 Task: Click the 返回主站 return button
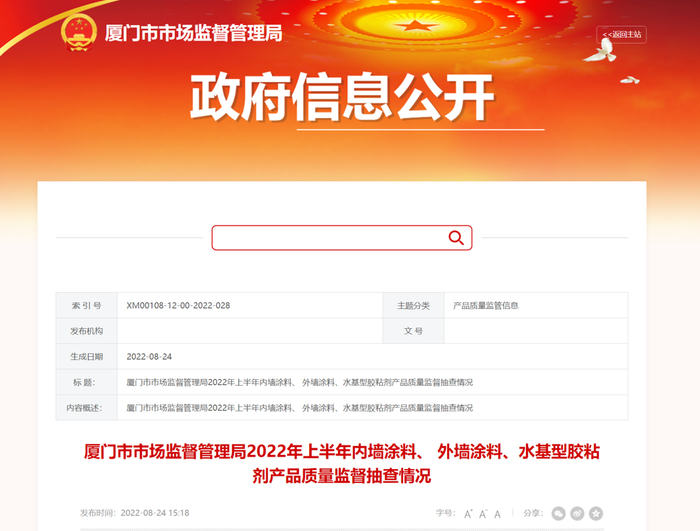pyautogui.click(x=621, y=34)
